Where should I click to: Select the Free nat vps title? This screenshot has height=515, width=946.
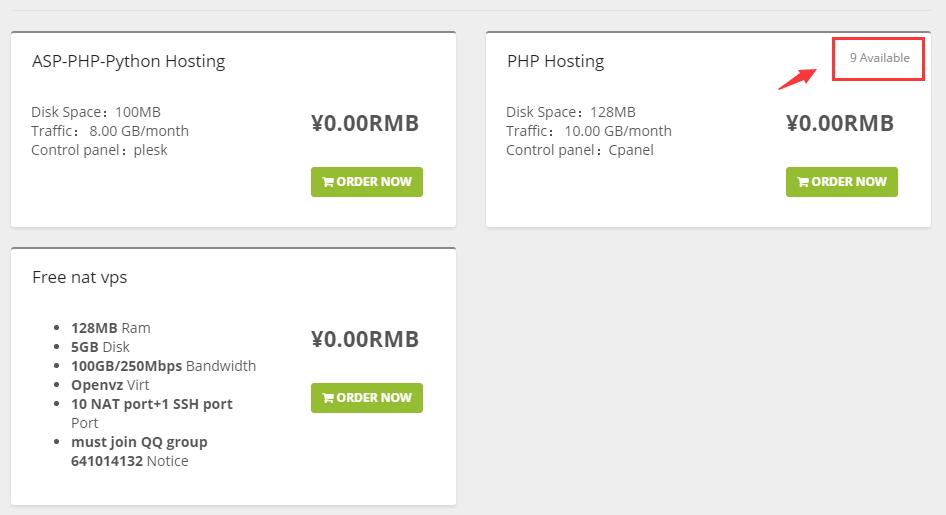point(79,277)
